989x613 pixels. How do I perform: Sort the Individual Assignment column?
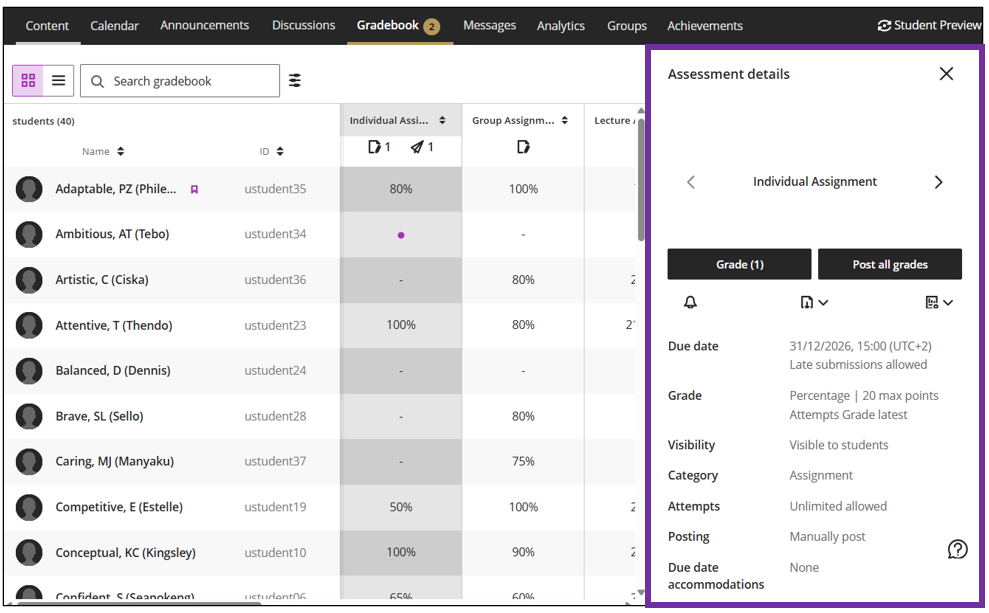442,120
